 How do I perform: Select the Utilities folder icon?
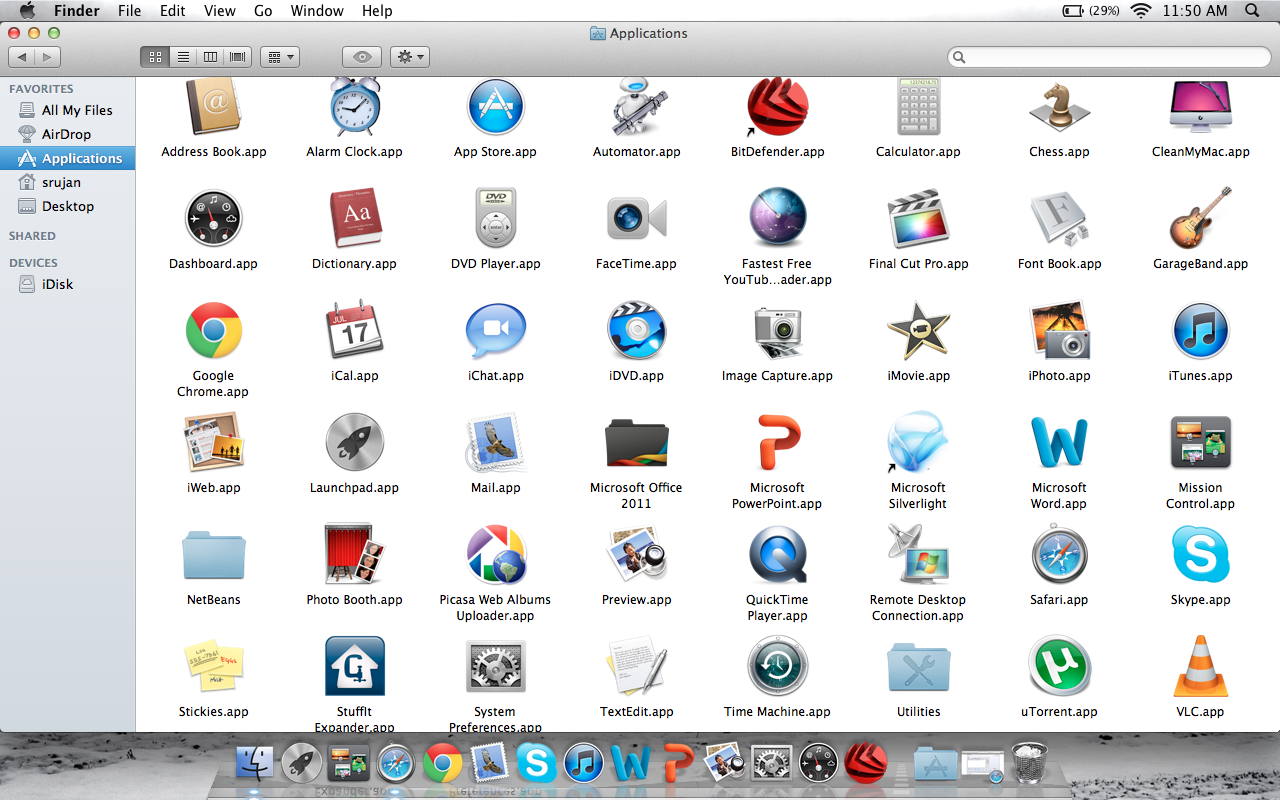(x=918, y=668)
